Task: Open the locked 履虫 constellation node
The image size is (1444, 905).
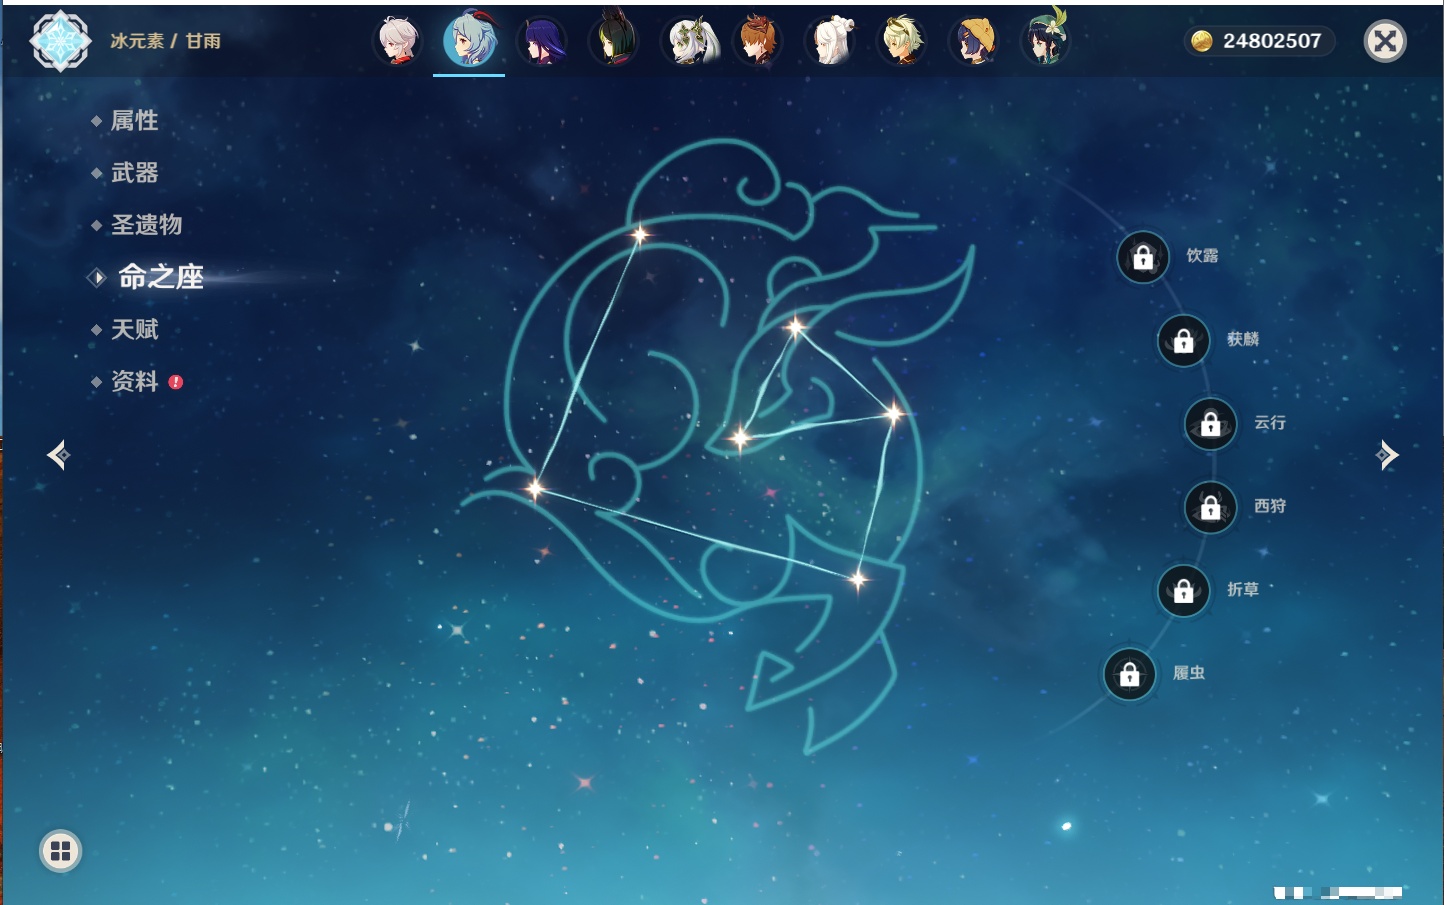Action: coord(1129,674)
